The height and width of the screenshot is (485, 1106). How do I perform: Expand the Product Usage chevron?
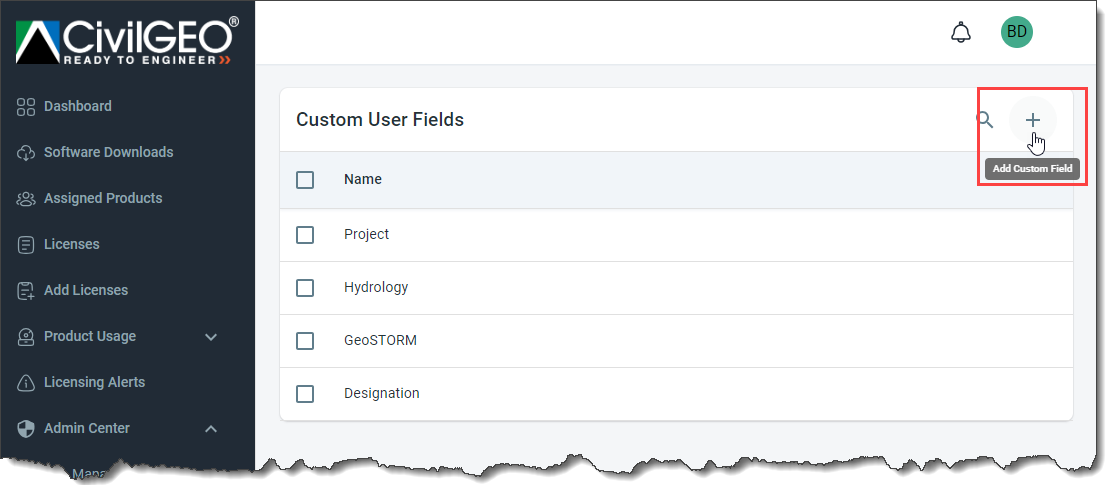pyautogui.click(x=211, y=337)
